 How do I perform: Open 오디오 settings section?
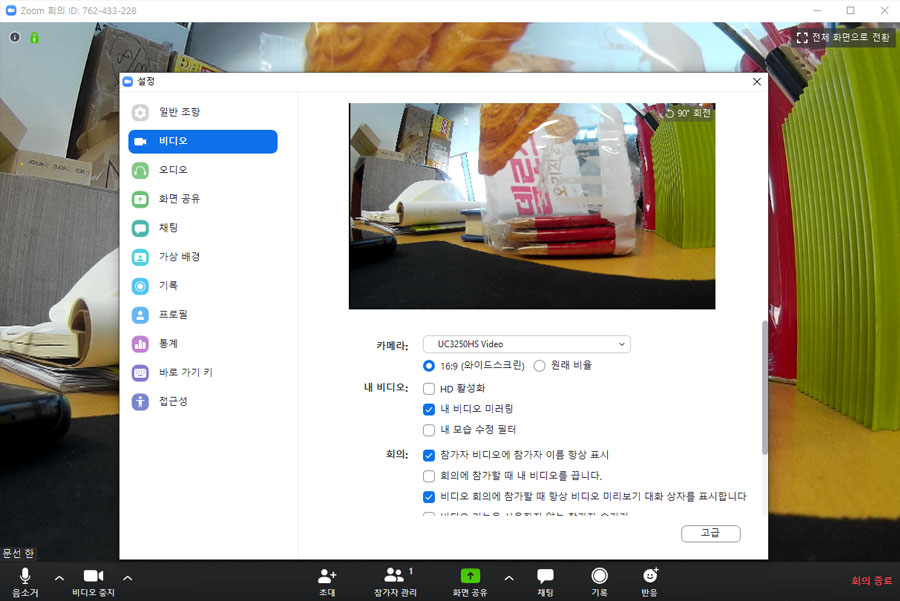click(x=203, y=170)
